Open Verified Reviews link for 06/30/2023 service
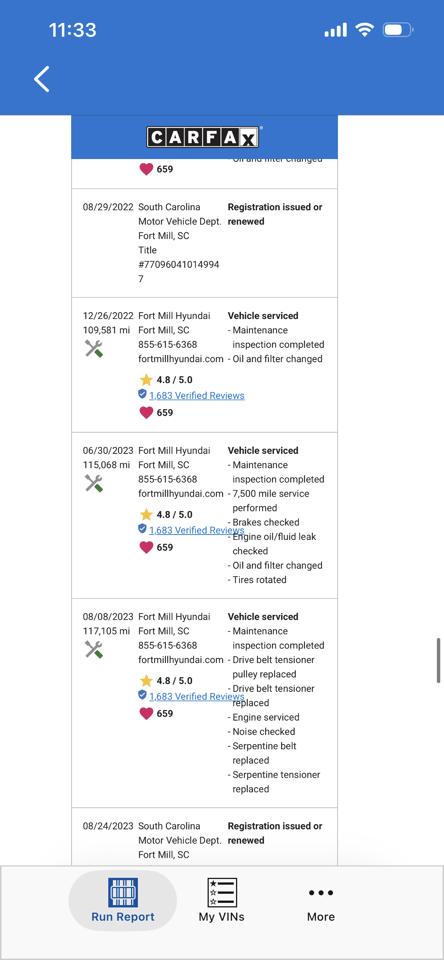This screenshot has width=444, height=960. click(197, 530)
